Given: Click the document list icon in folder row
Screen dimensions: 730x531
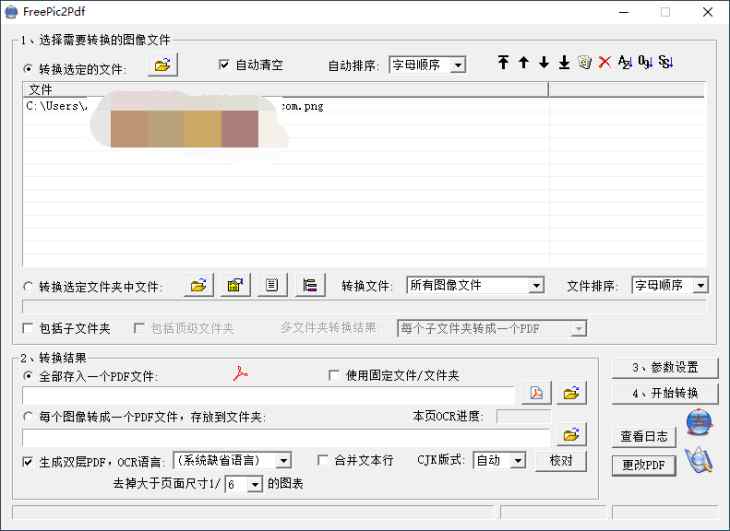Looking at the screenshot, I should [x=272, y=285].
